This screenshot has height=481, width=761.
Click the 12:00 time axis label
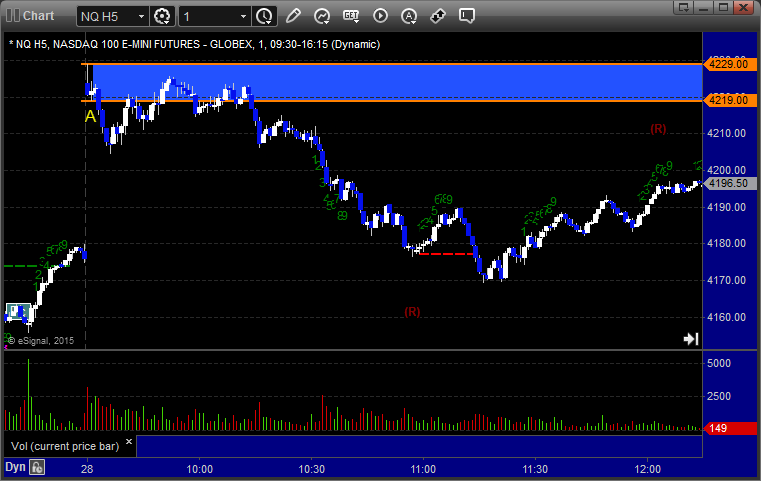[647, 469]
